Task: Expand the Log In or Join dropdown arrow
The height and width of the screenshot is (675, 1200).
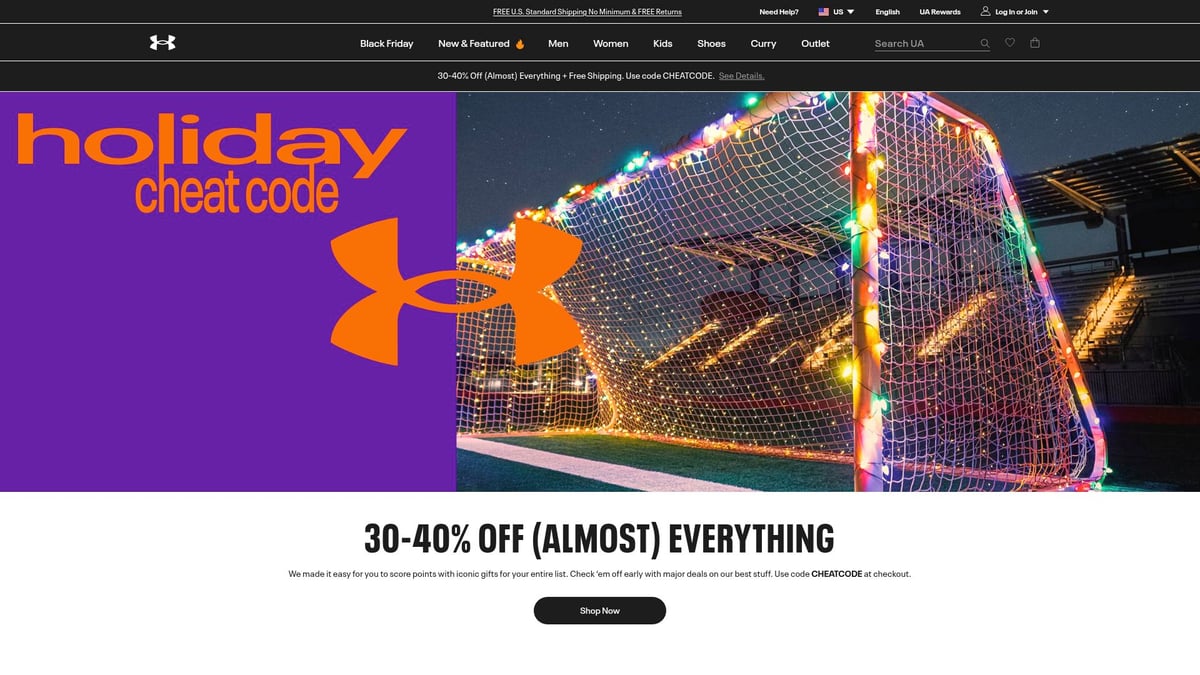Action: [x=1046, y=12]
